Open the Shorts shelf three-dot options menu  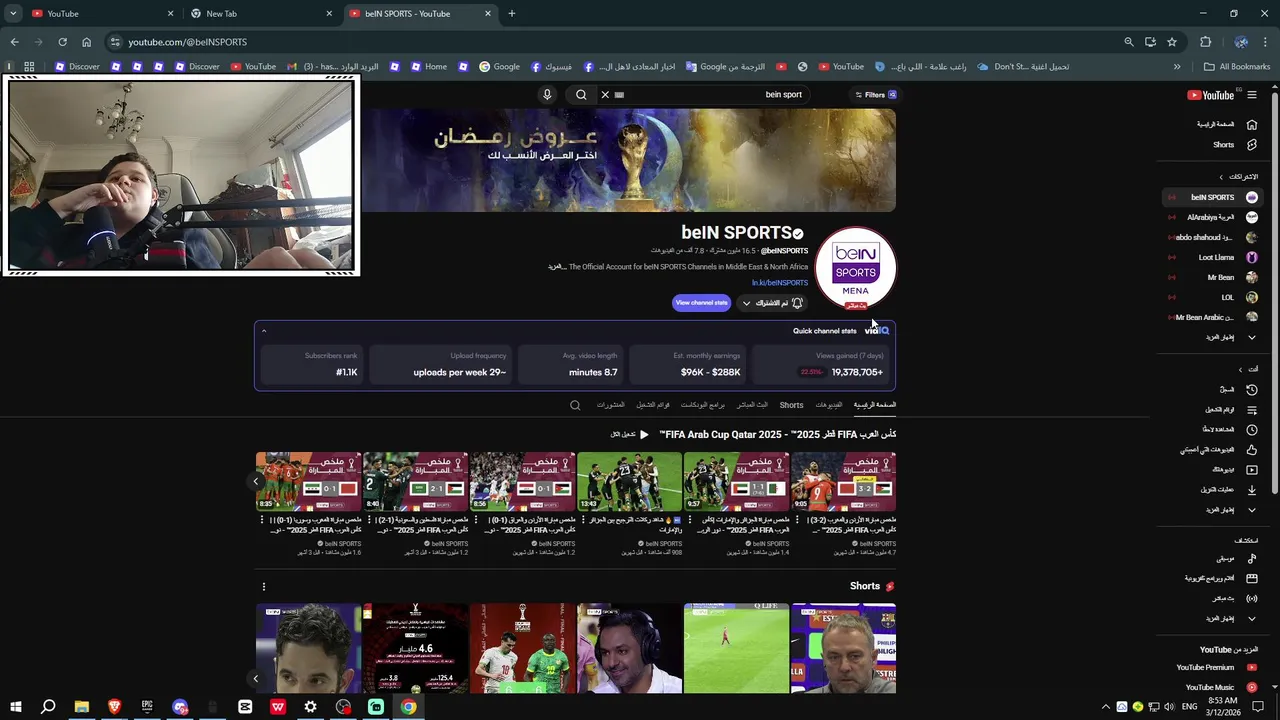[264, 587]
